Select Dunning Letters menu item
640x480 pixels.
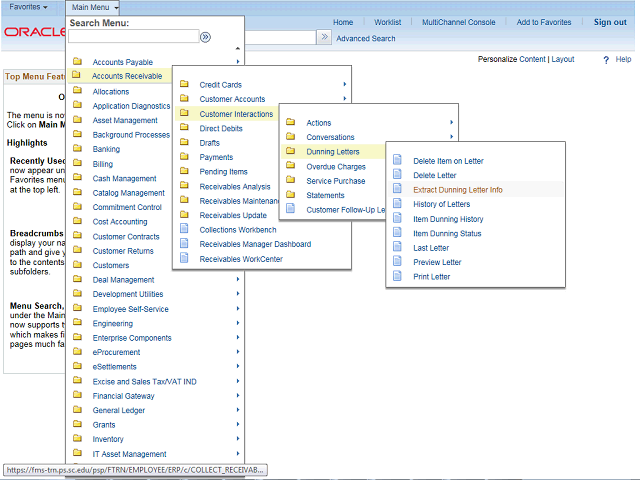[x=333, y=152]
